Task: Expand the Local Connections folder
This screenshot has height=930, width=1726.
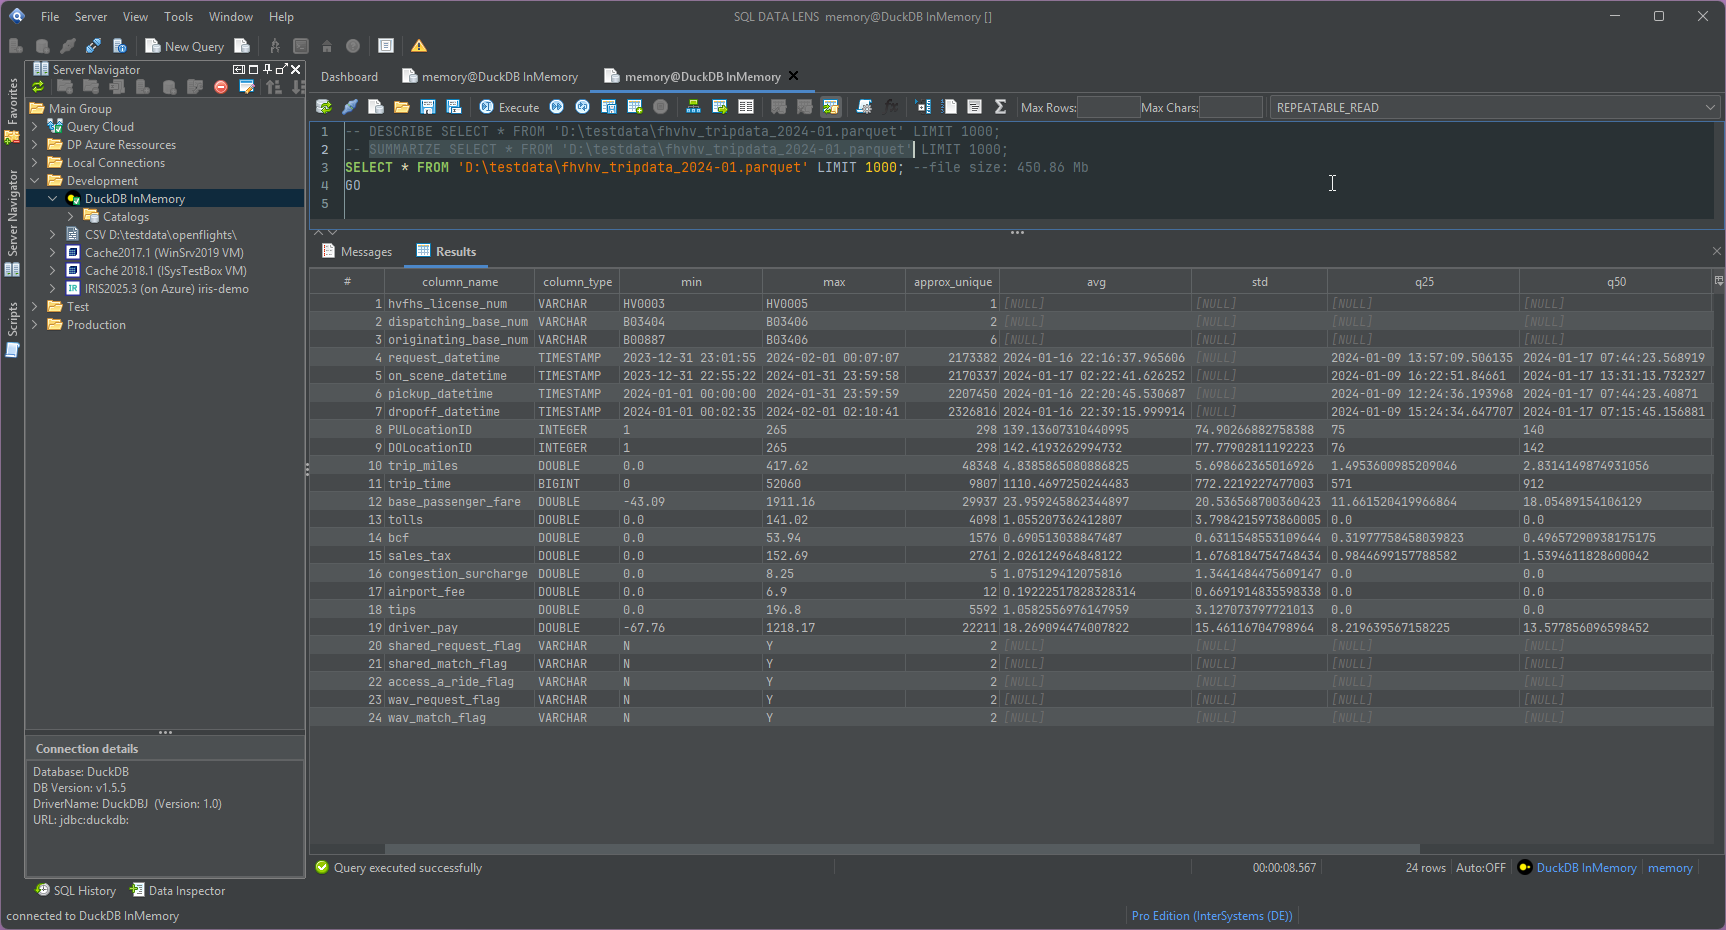Action: [35, 163]
